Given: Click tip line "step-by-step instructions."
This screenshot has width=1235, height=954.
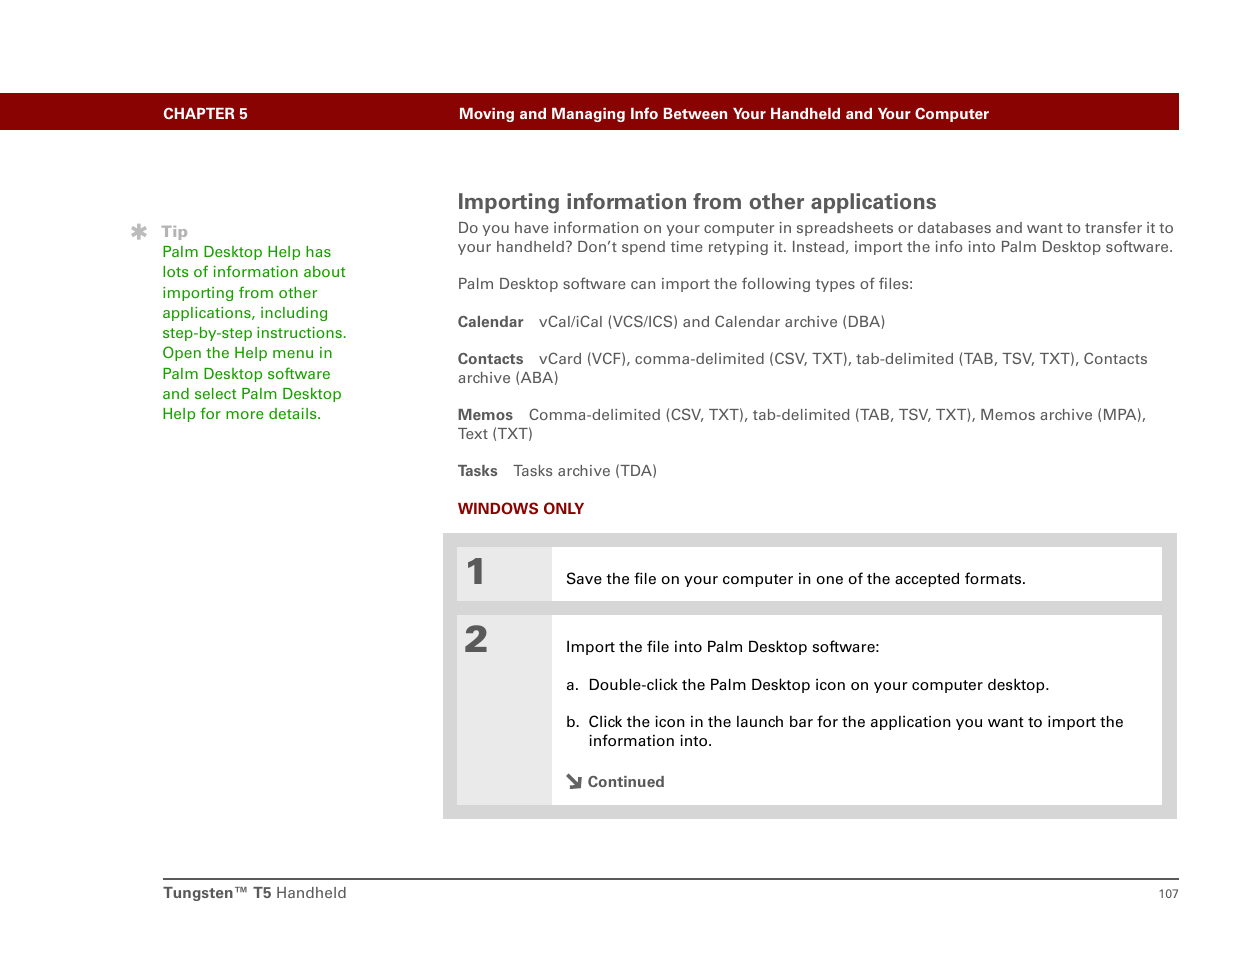Looking at the screenshot, I should (x=254, y=333).
